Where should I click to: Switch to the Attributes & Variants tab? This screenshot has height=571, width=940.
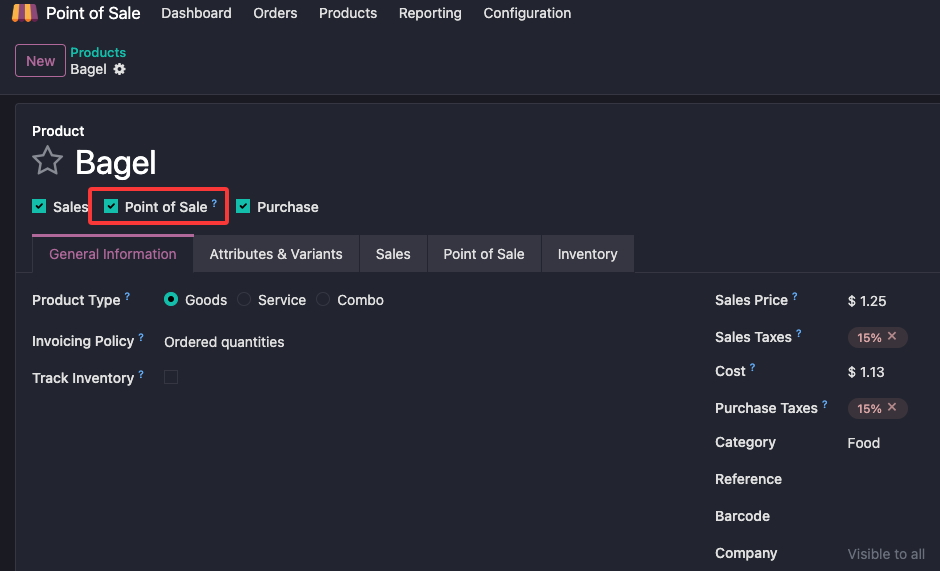276,254
